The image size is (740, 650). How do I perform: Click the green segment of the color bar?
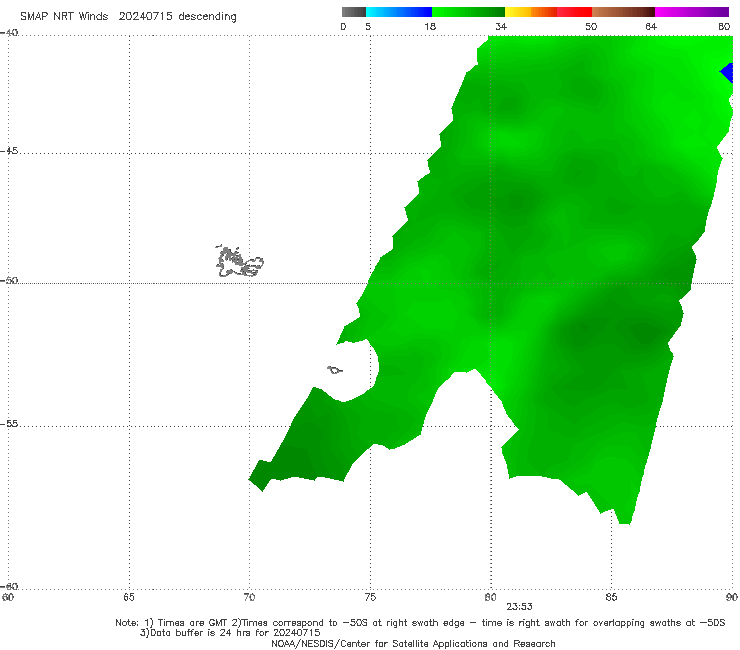point(468,12)
